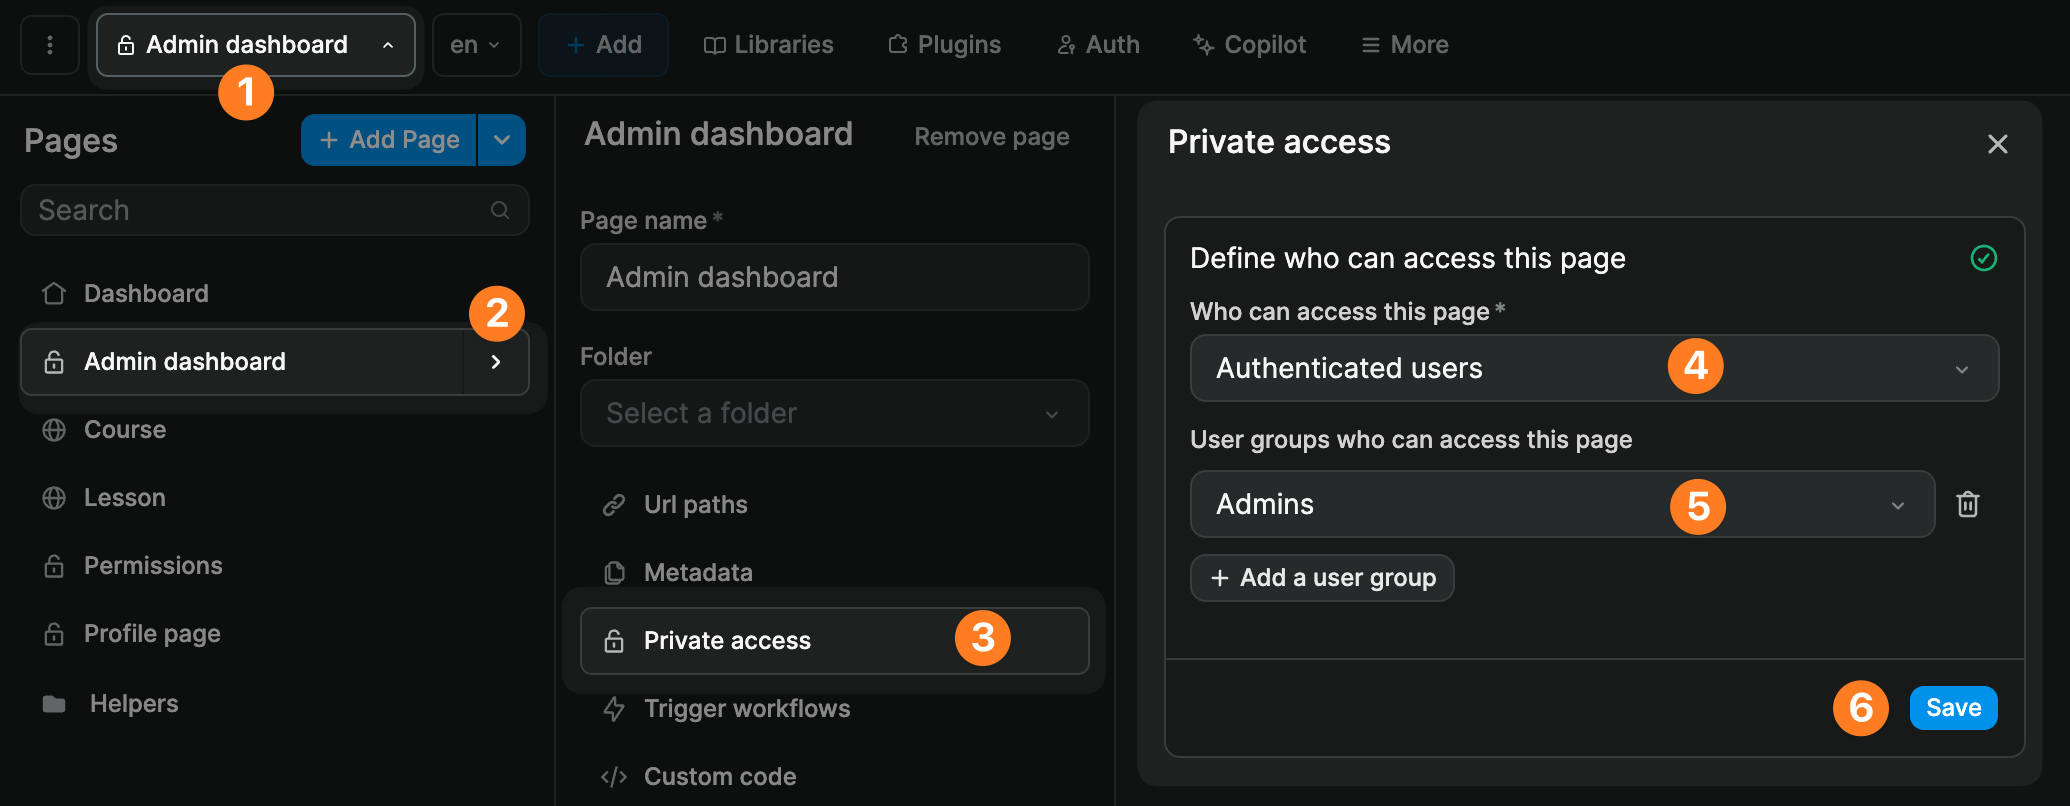Expand the Add Page dropdown arrow
Viewport: 2070px width, 806px height.
click(x=502, y=140)
